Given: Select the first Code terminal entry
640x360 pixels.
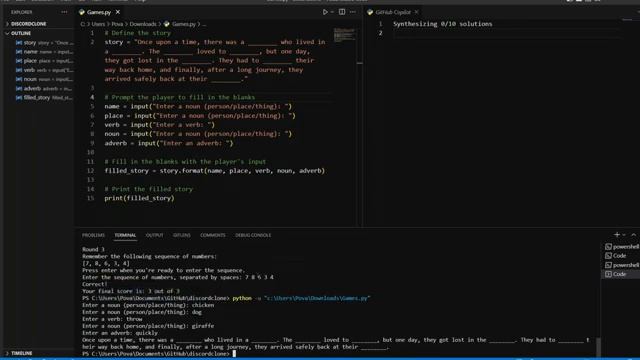Looking at the screenshot, I should click(622, 256).
